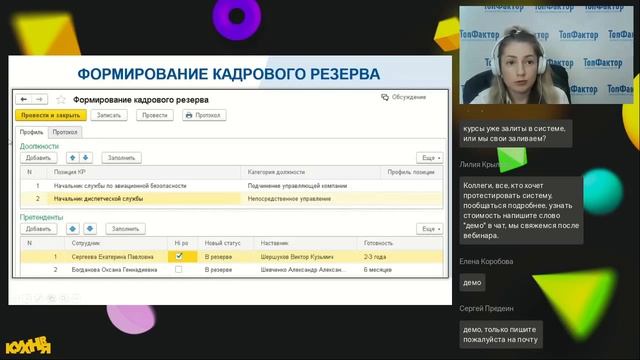Viewport: 640px width, 360px height.
Task: Go back with the left arrow button
Action: [24, 99]
